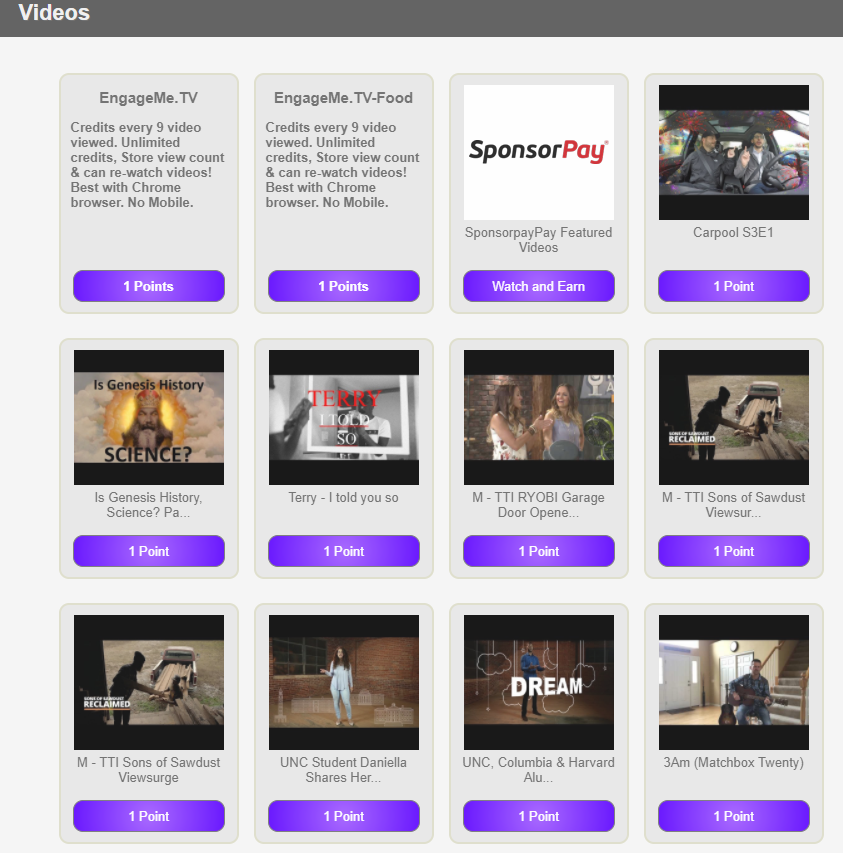Open the Terry I Told You So thumbnail
The height and width of the screenshot is (853, 843).
click(343, 417)
